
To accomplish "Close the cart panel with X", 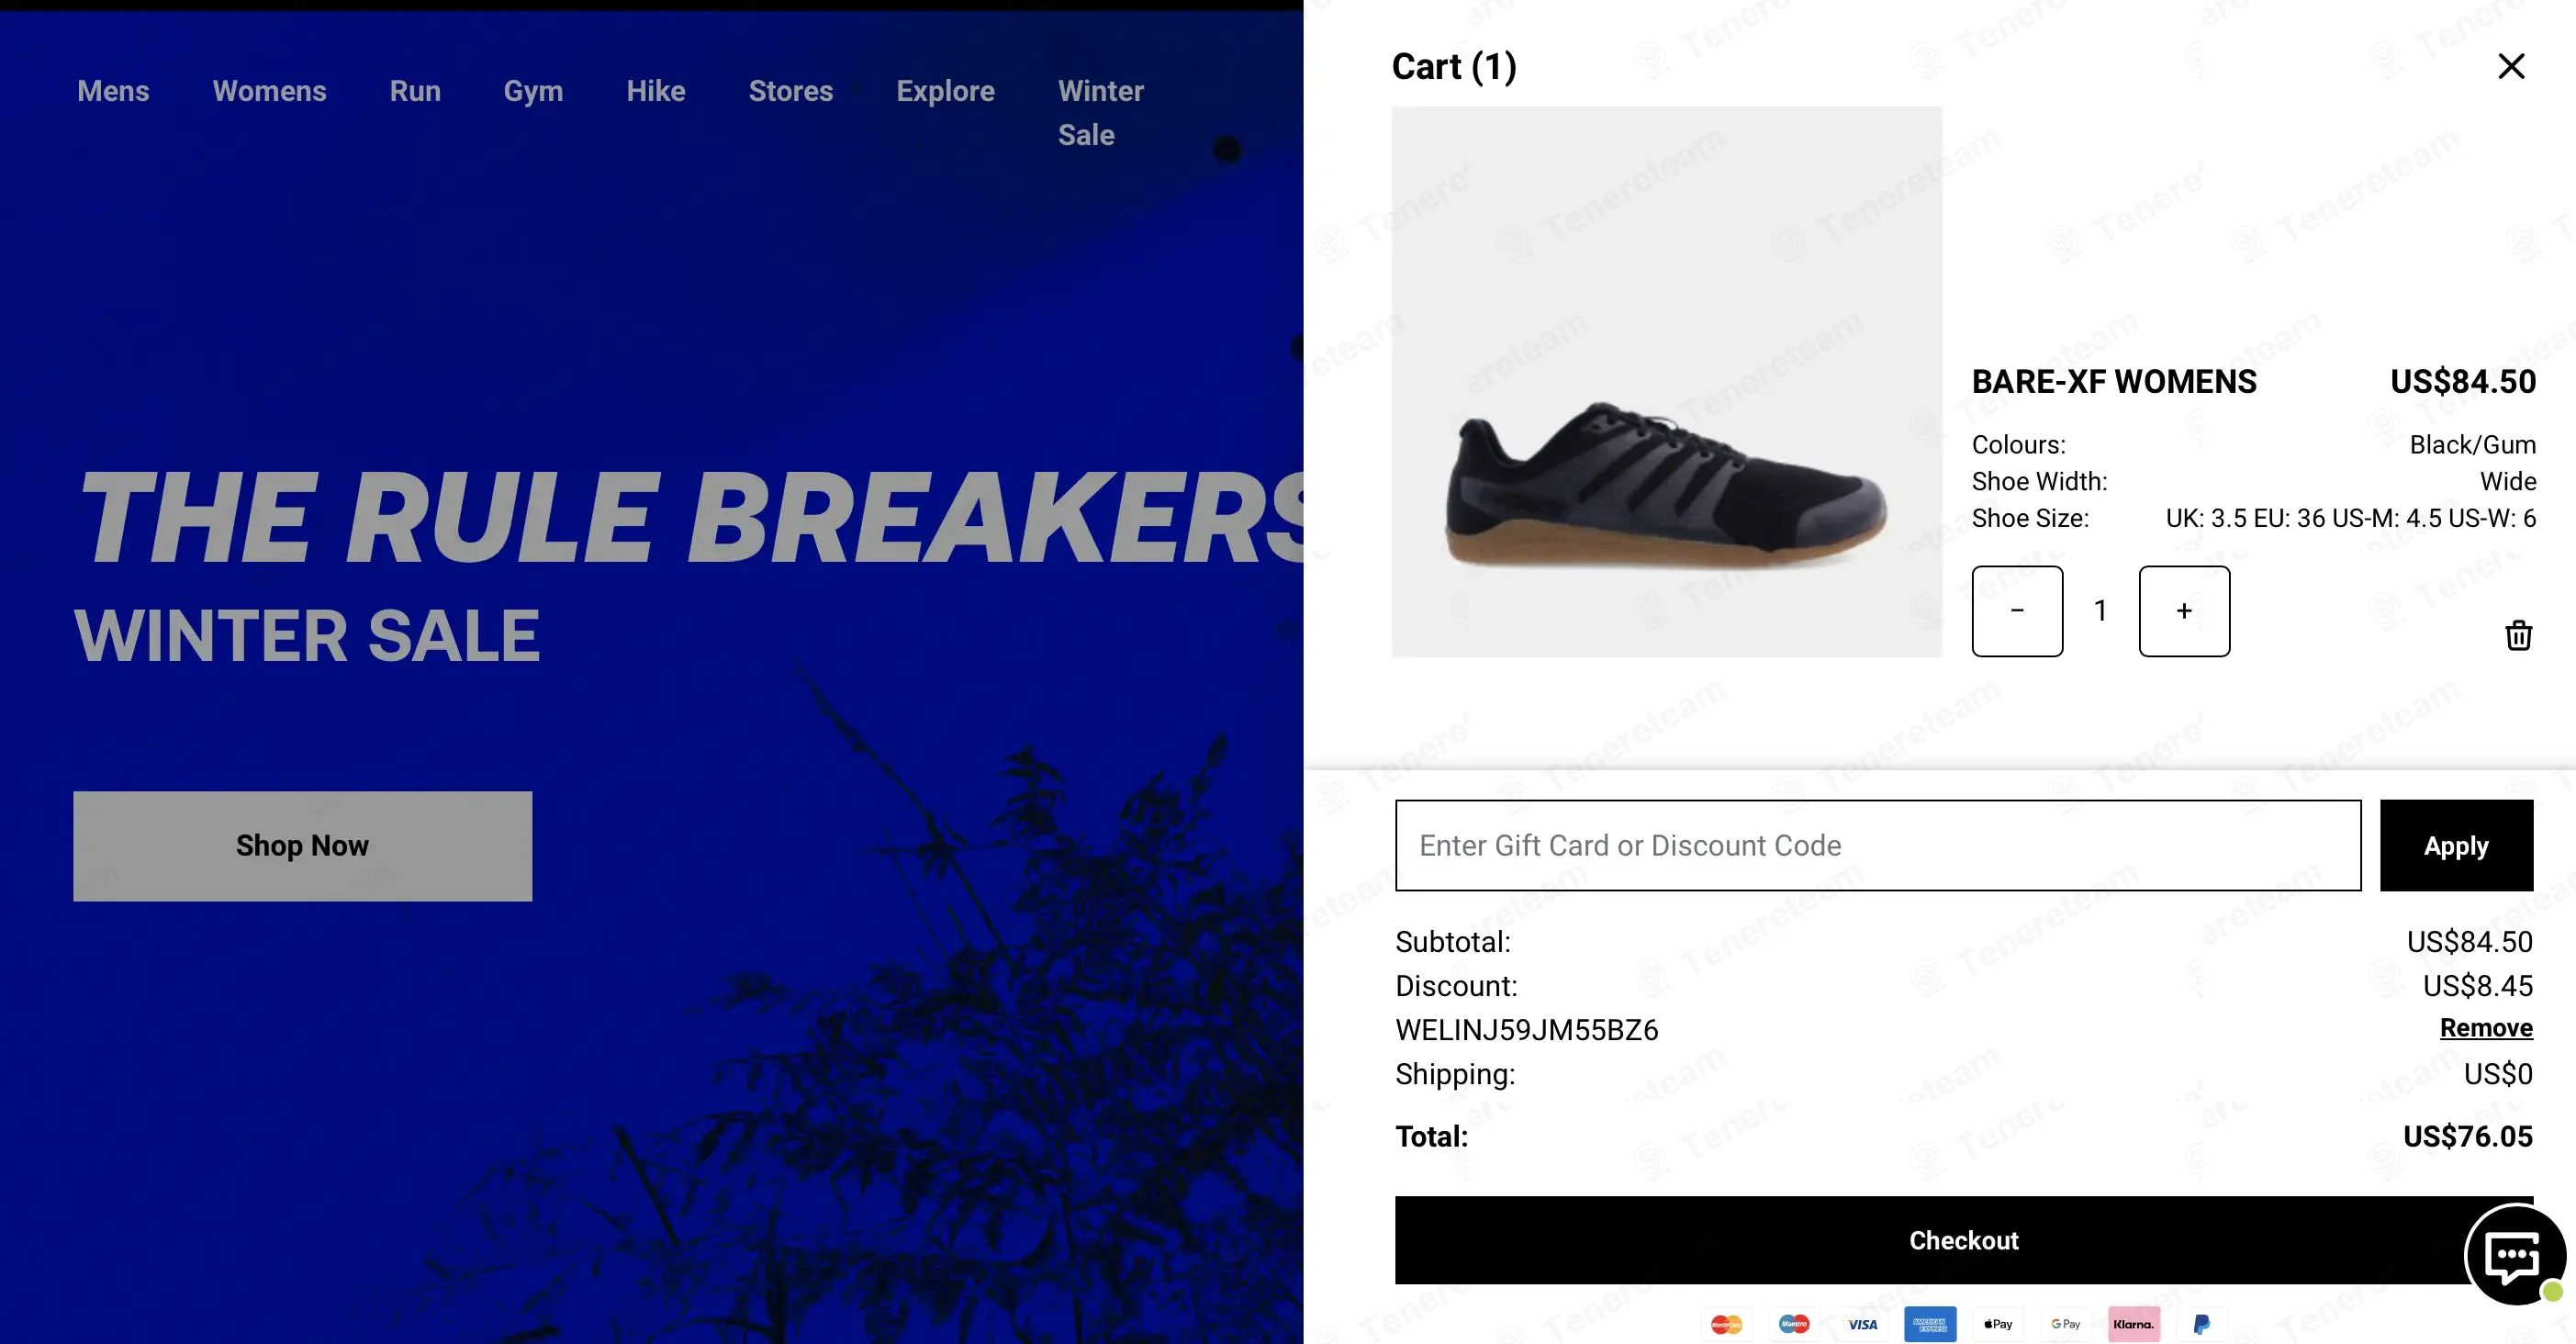I will click(x=2511, y=66).
